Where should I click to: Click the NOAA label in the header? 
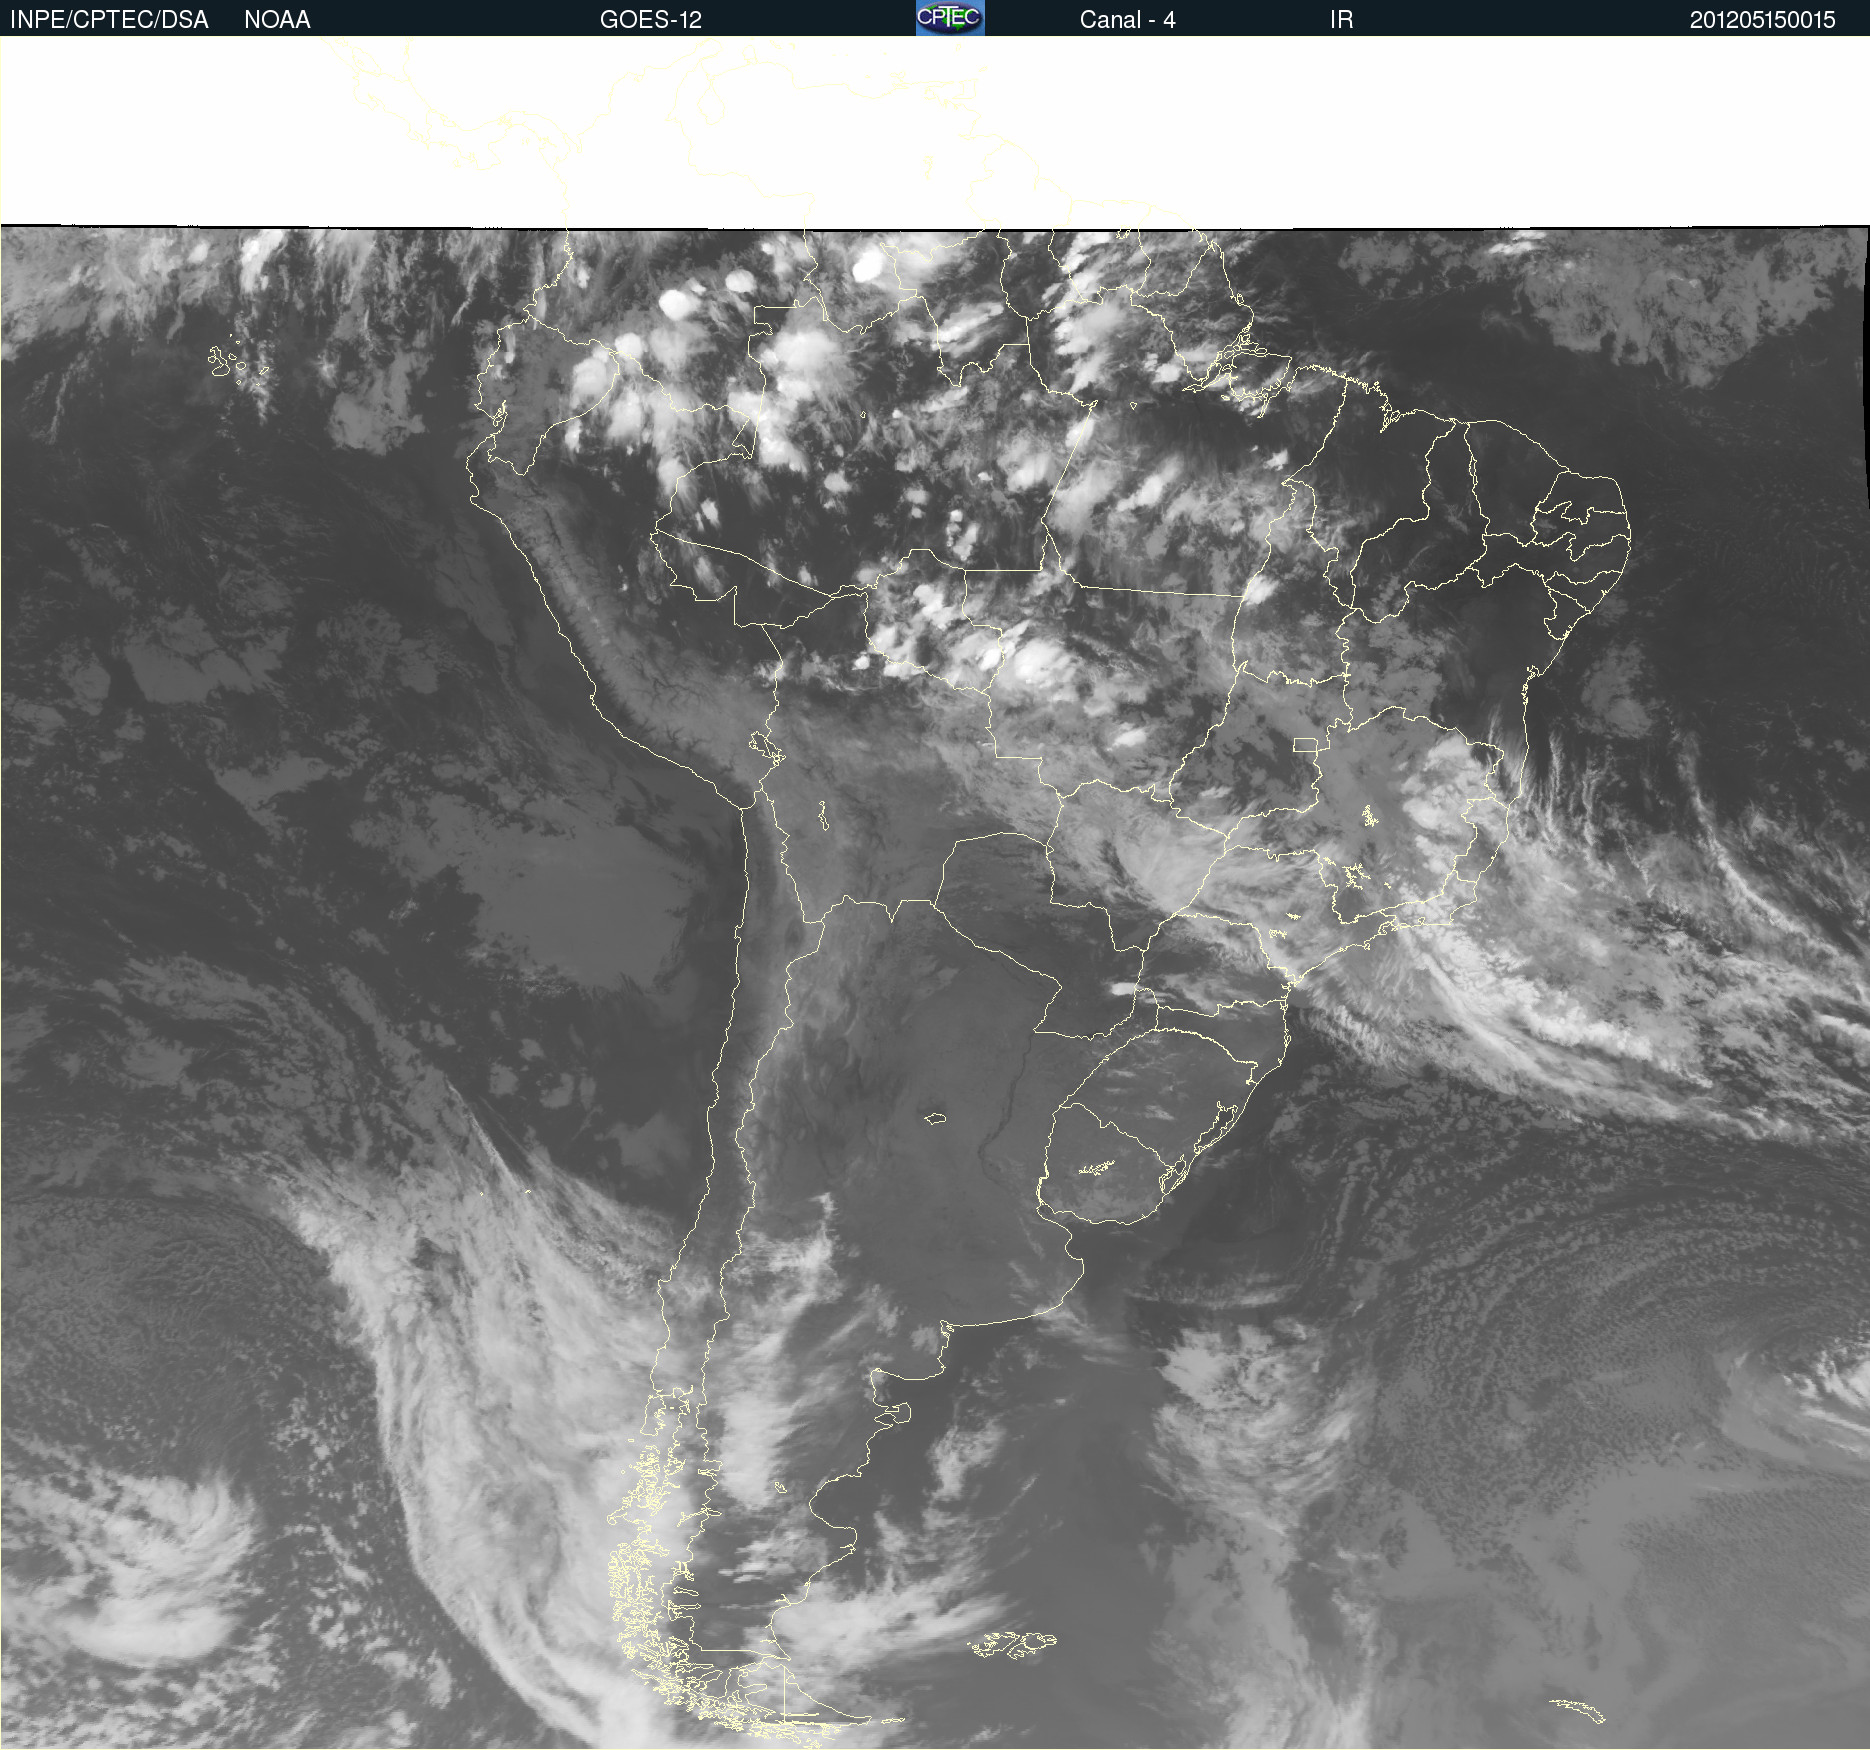click(277, 20)
